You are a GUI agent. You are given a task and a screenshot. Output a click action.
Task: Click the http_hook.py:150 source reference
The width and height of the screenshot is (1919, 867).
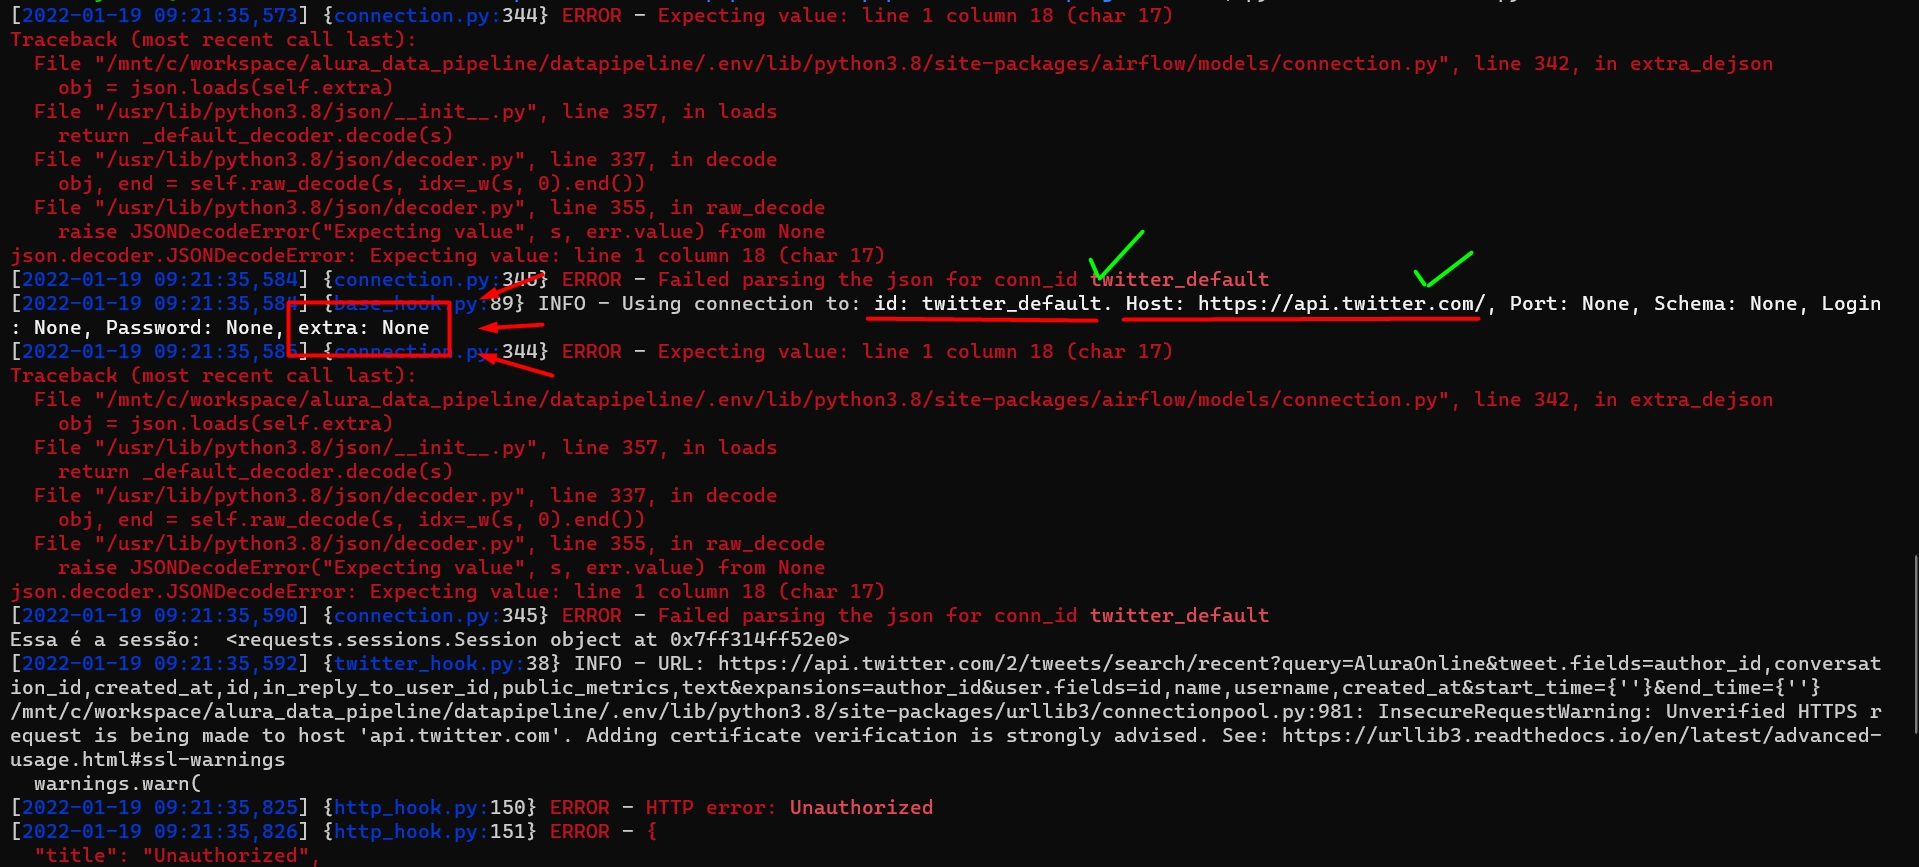point(430,807)
